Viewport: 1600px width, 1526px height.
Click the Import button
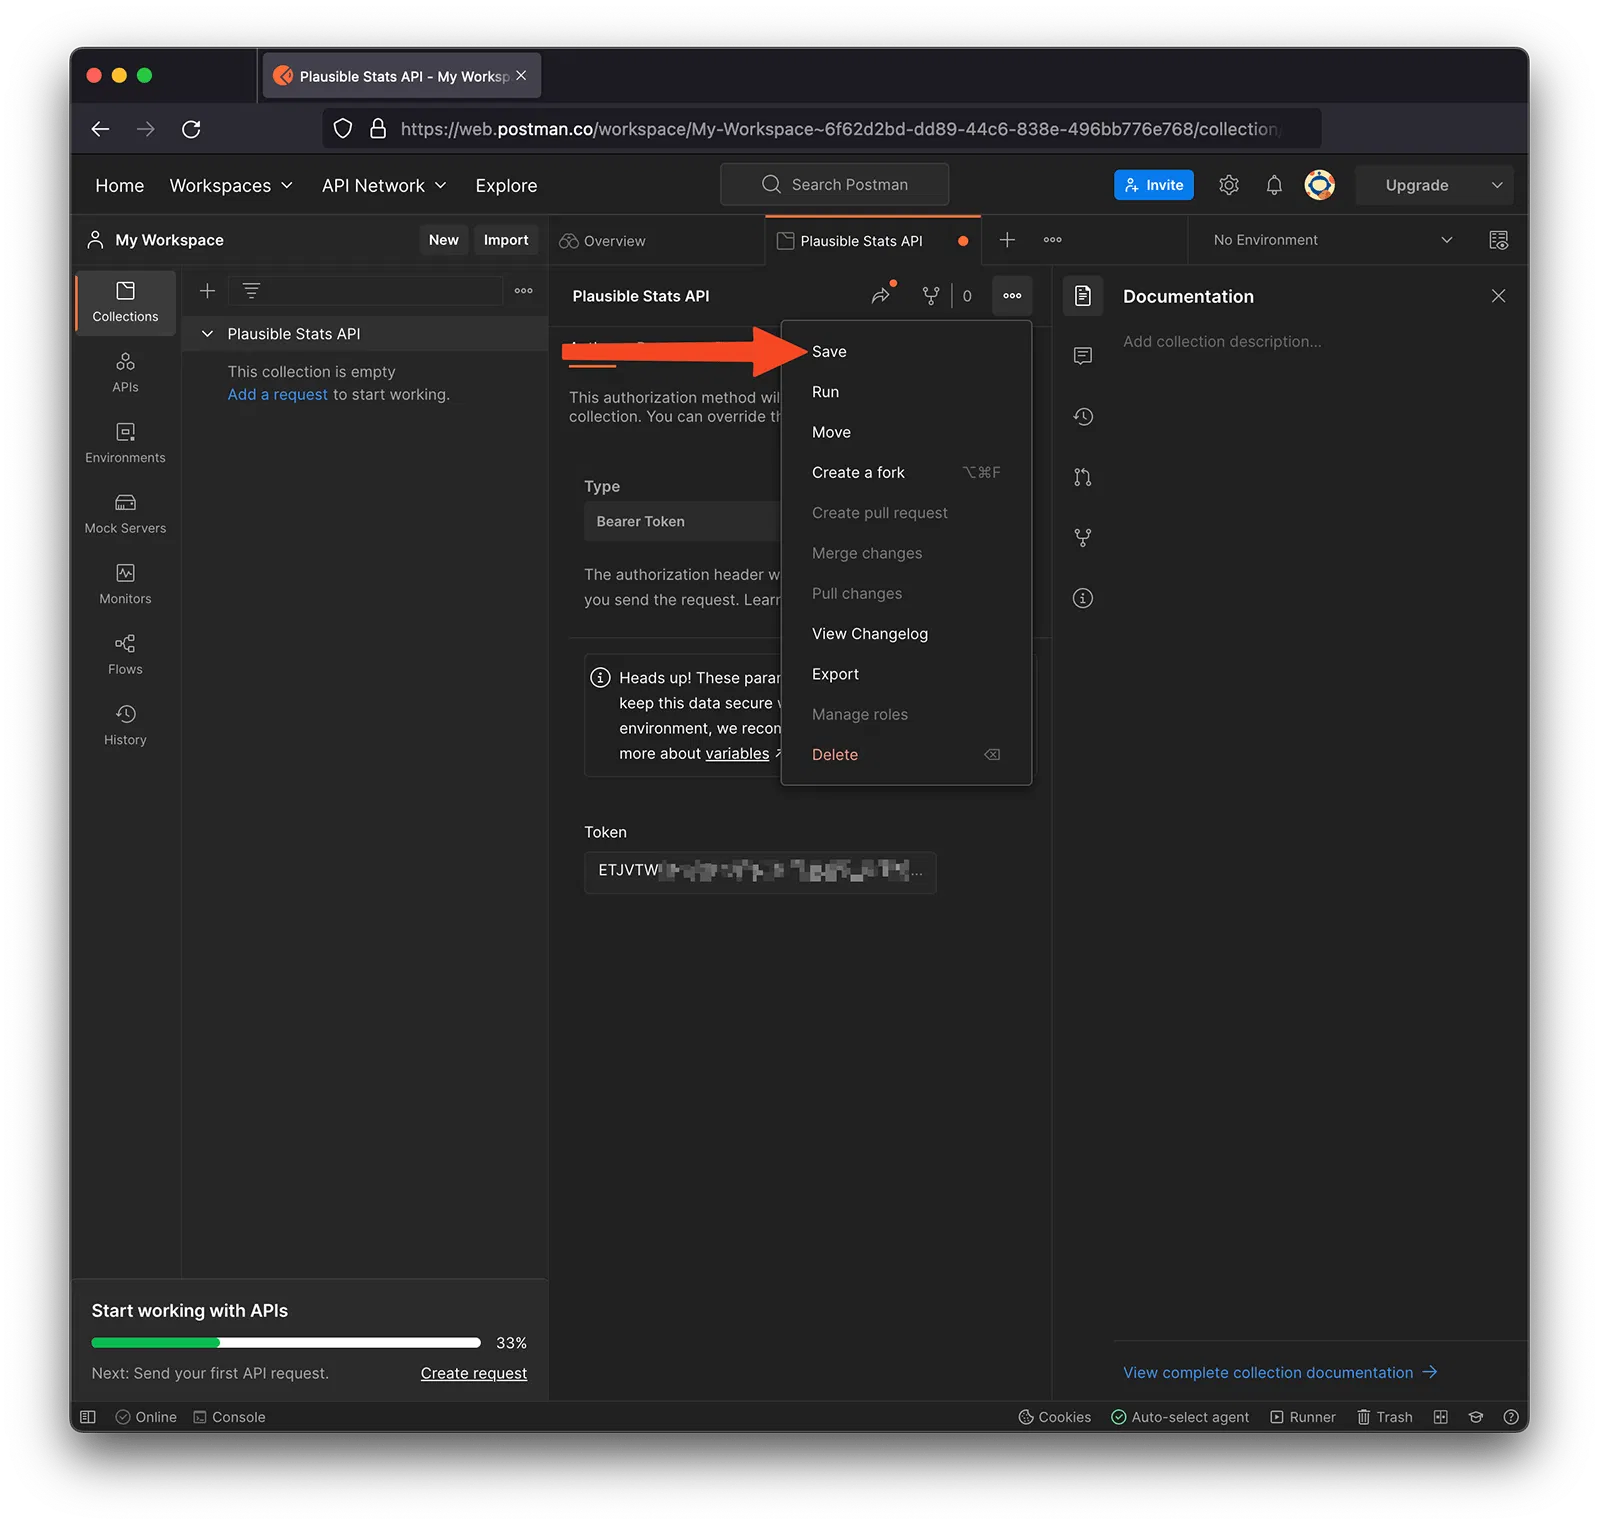coord(506,240)
